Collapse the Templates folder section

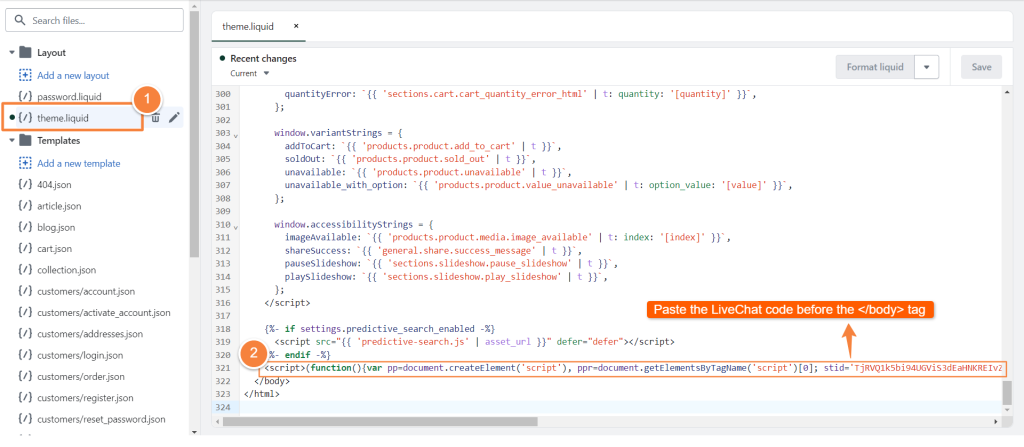pos(11,141)
